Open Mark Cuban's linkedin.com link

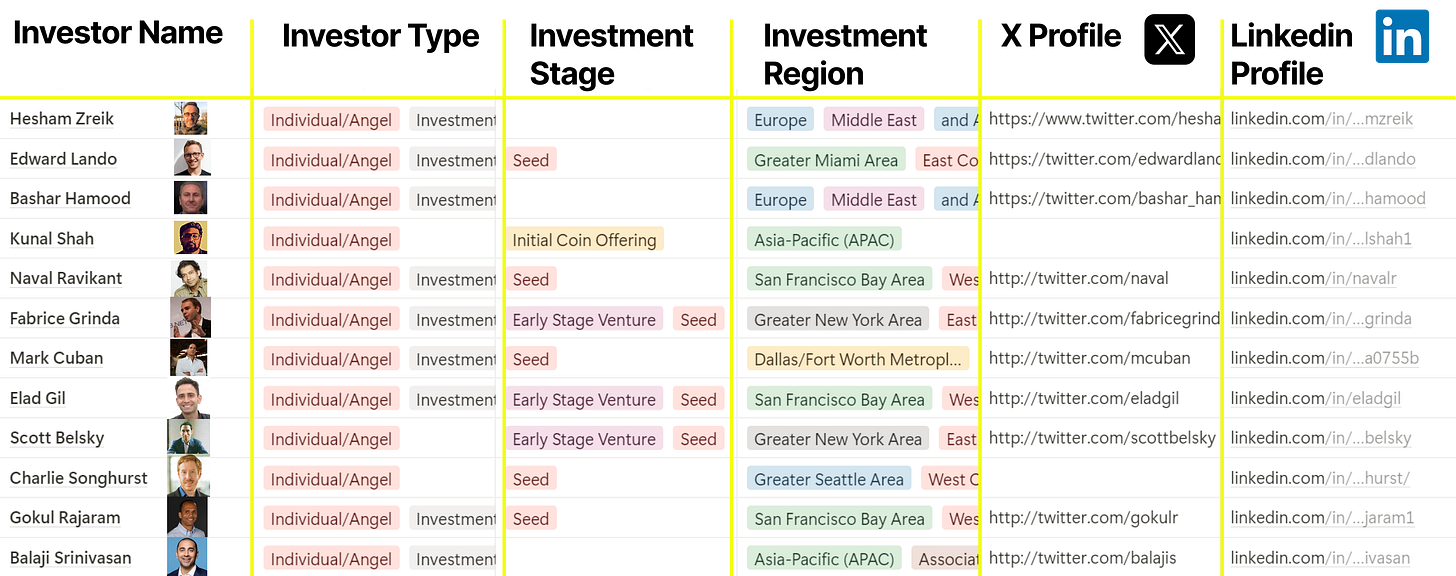(1324, 358)
